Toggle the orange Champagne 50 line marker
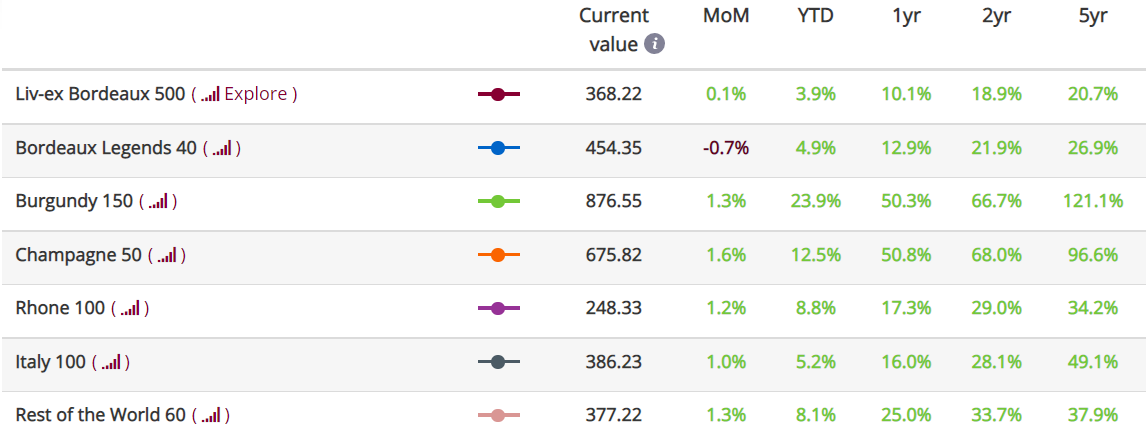Viewport: 1146px width, 440px height. point(498,255)
